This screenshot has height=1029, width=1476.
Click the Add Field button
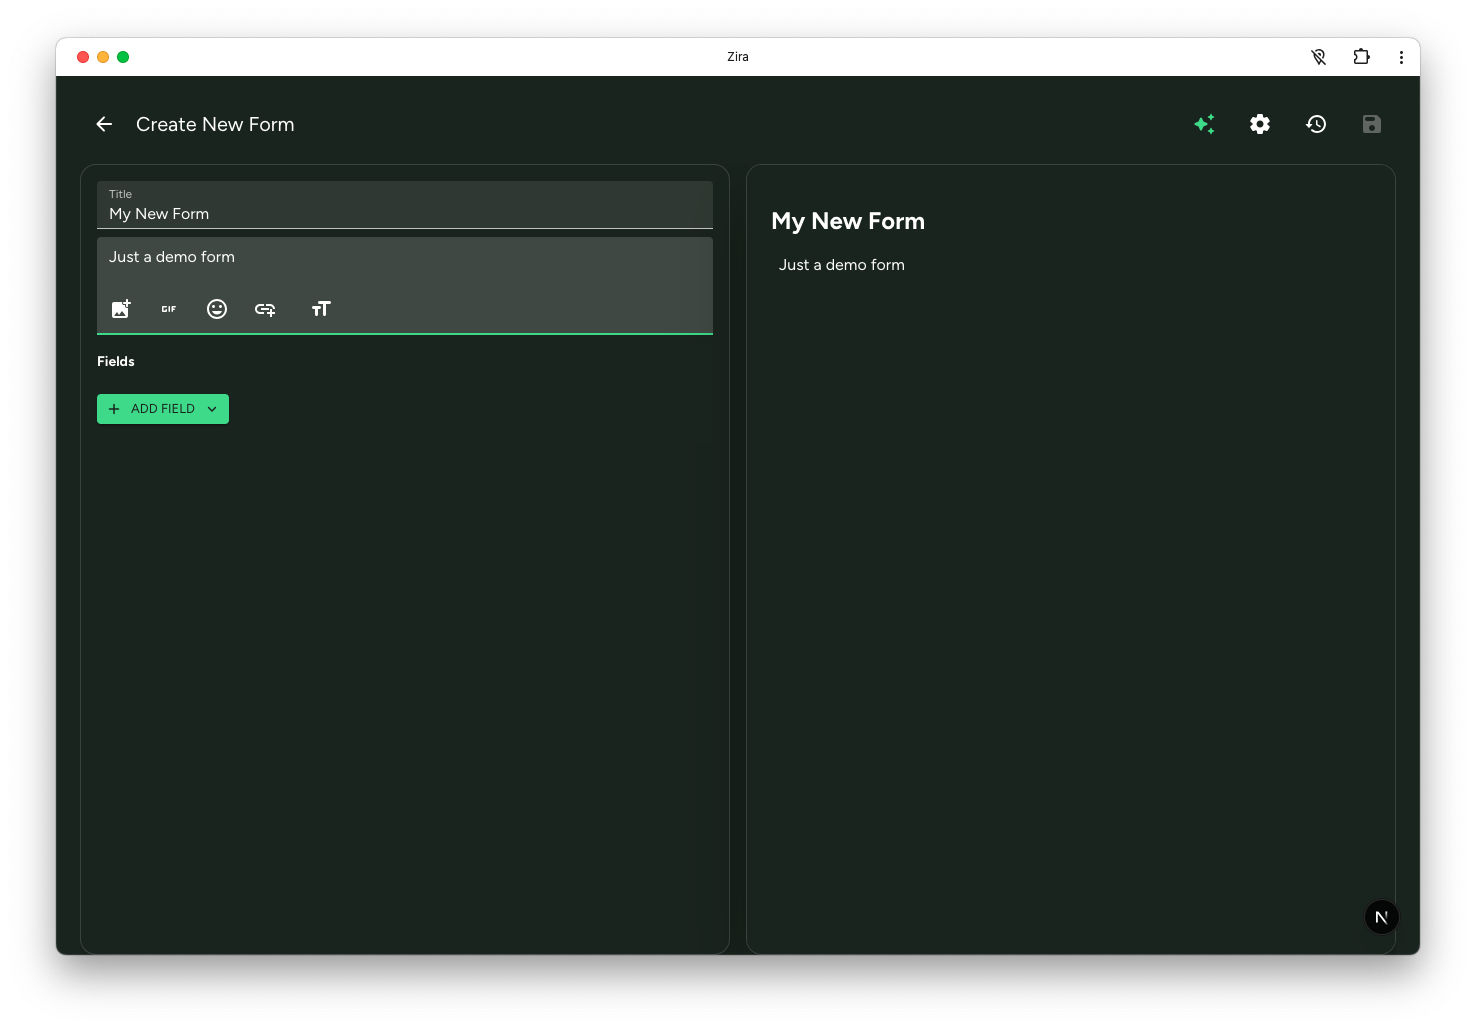click(x=163, y=409)
